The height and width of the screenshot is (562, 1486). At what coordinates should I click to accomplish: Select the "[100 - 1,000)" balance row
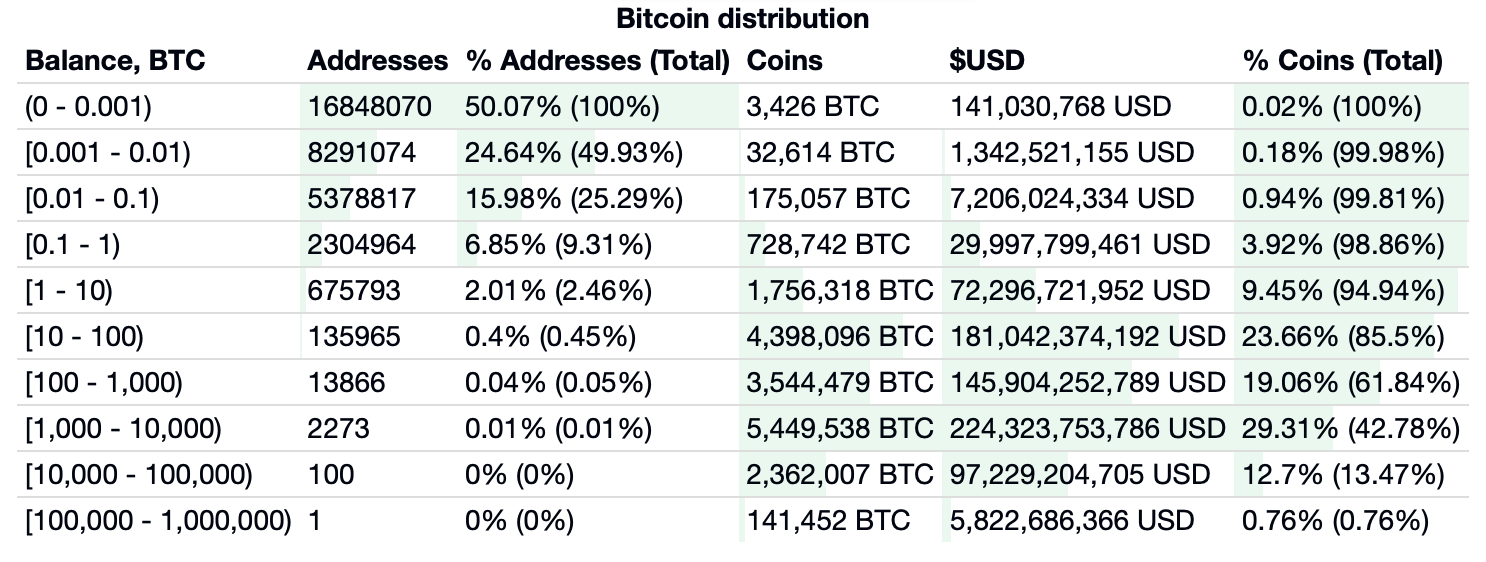[x=103, y=382]
